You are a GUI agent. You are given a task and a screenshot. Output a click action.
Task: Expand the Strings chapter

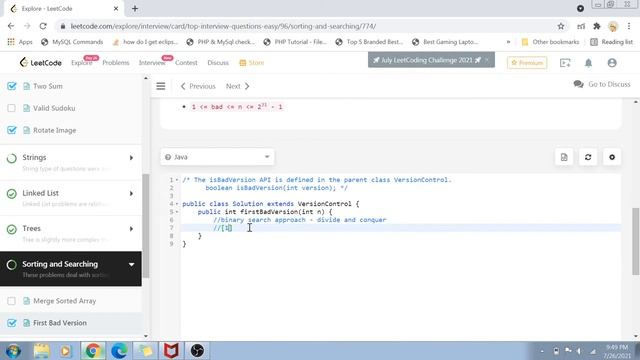coord(131,158)
